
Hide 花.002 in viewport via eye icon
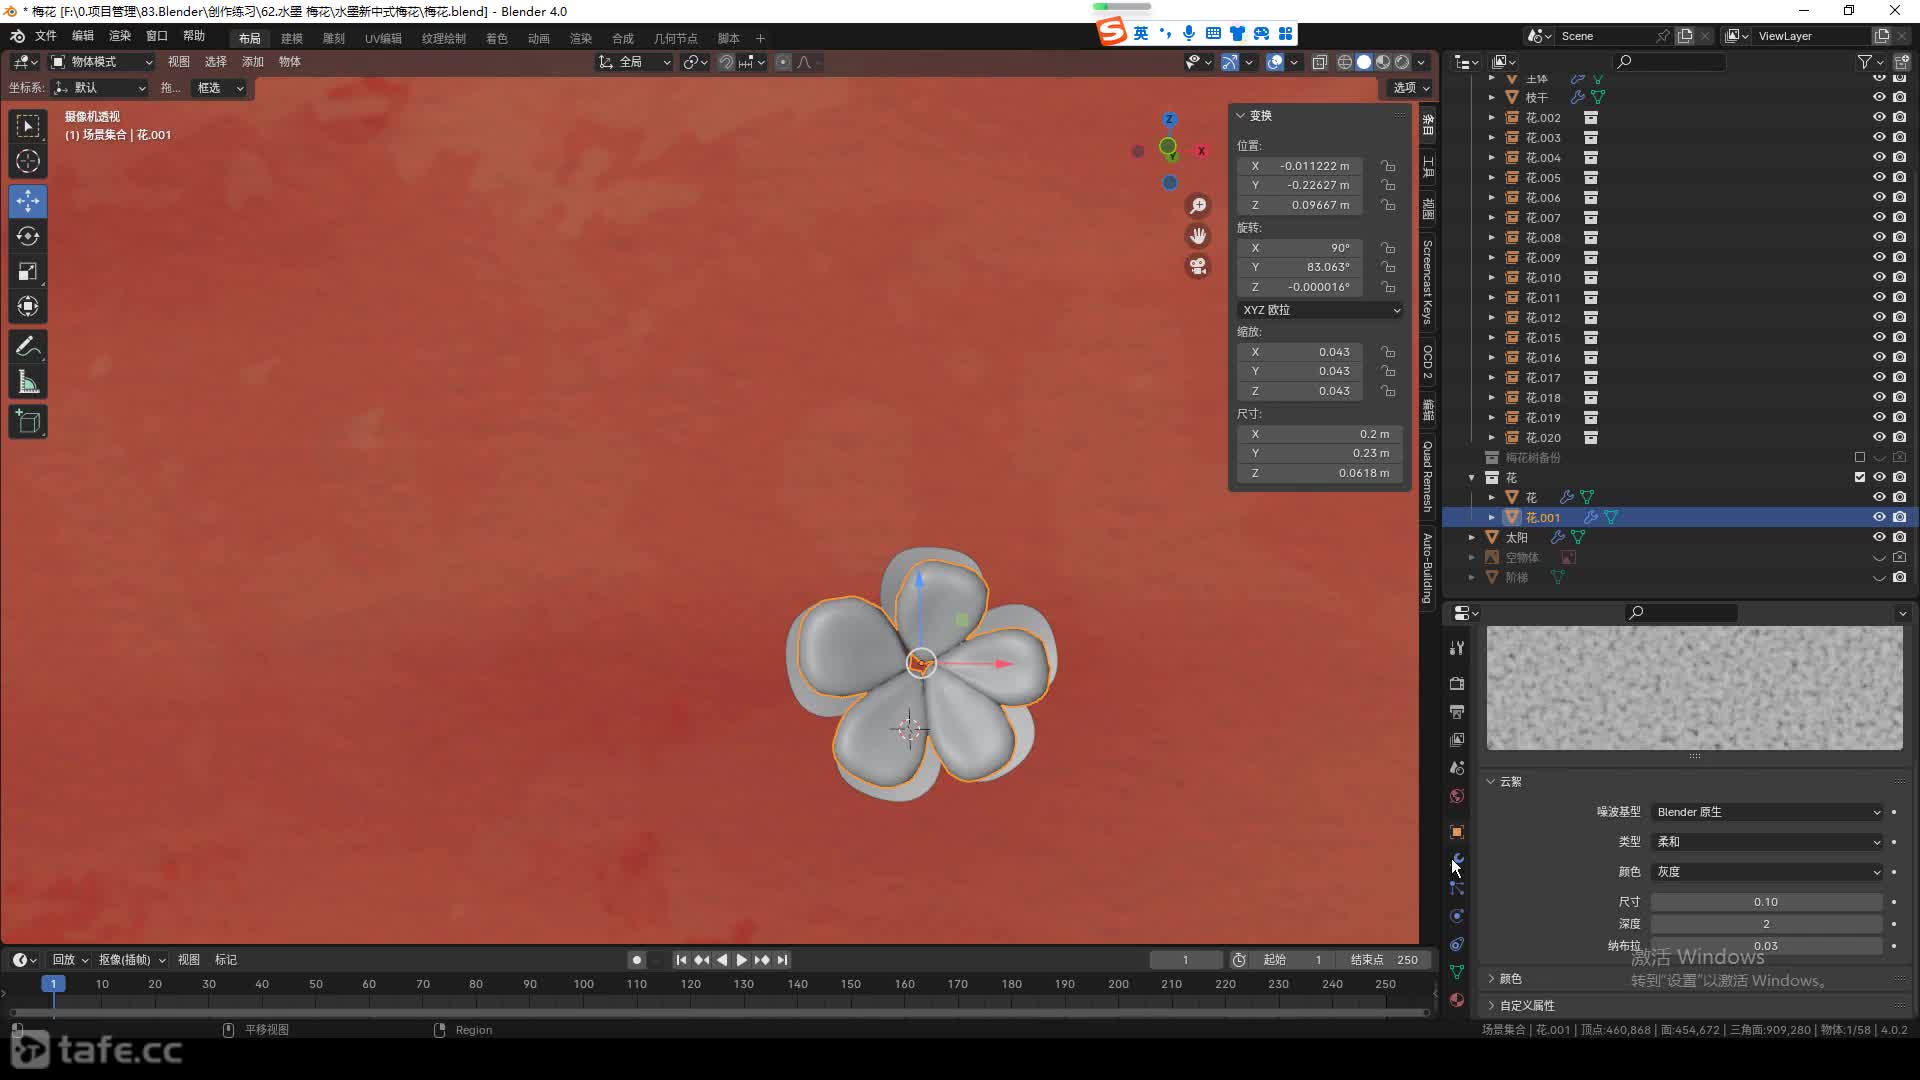1879,117
